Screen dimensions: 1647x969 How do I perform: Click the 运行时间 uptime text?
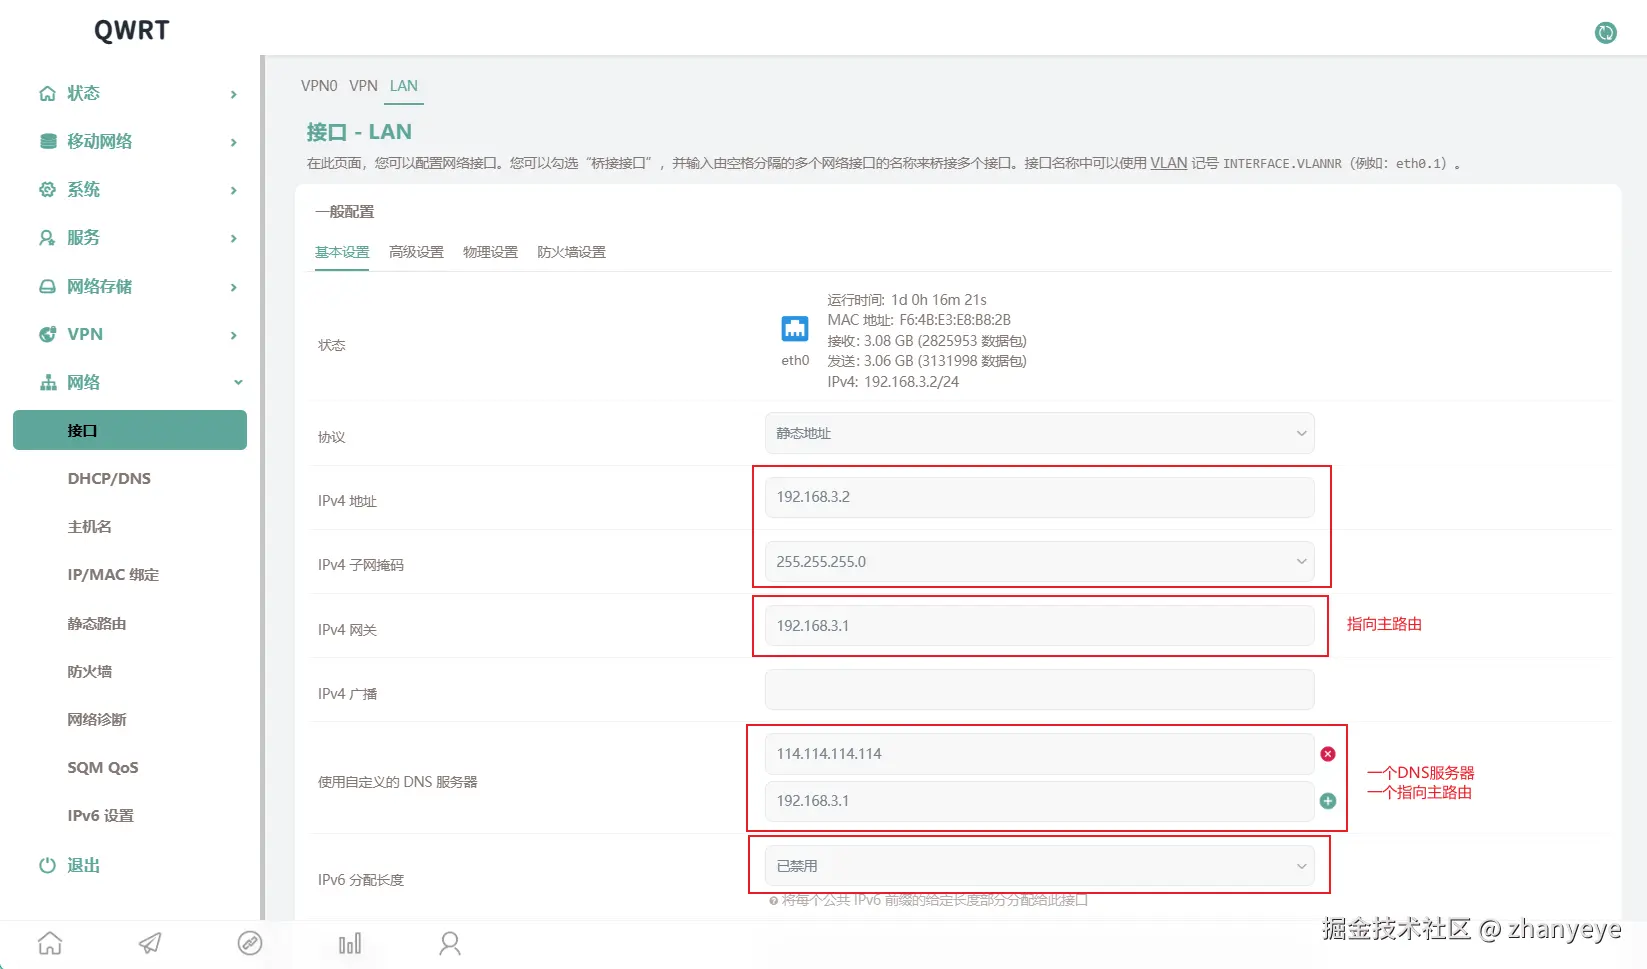[907, 300]
